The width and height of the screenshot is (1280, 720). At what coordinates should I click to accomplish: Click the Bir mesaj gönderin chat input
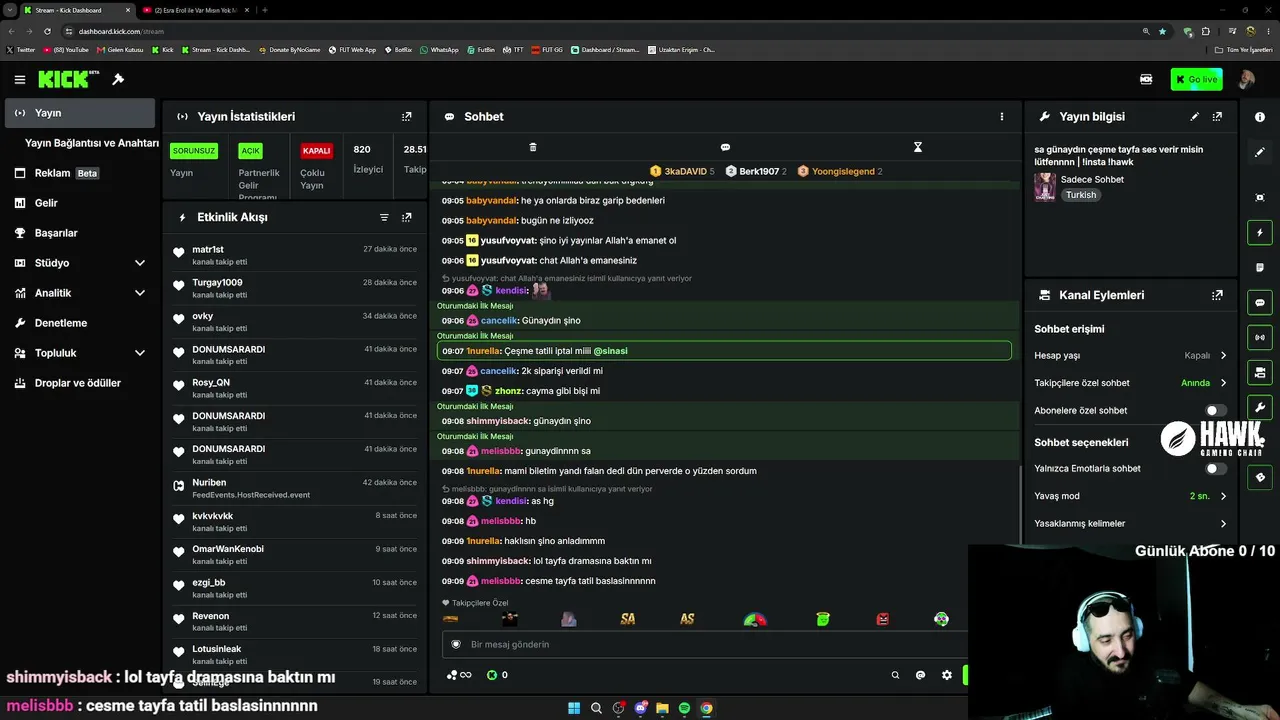tap(703, 645)
